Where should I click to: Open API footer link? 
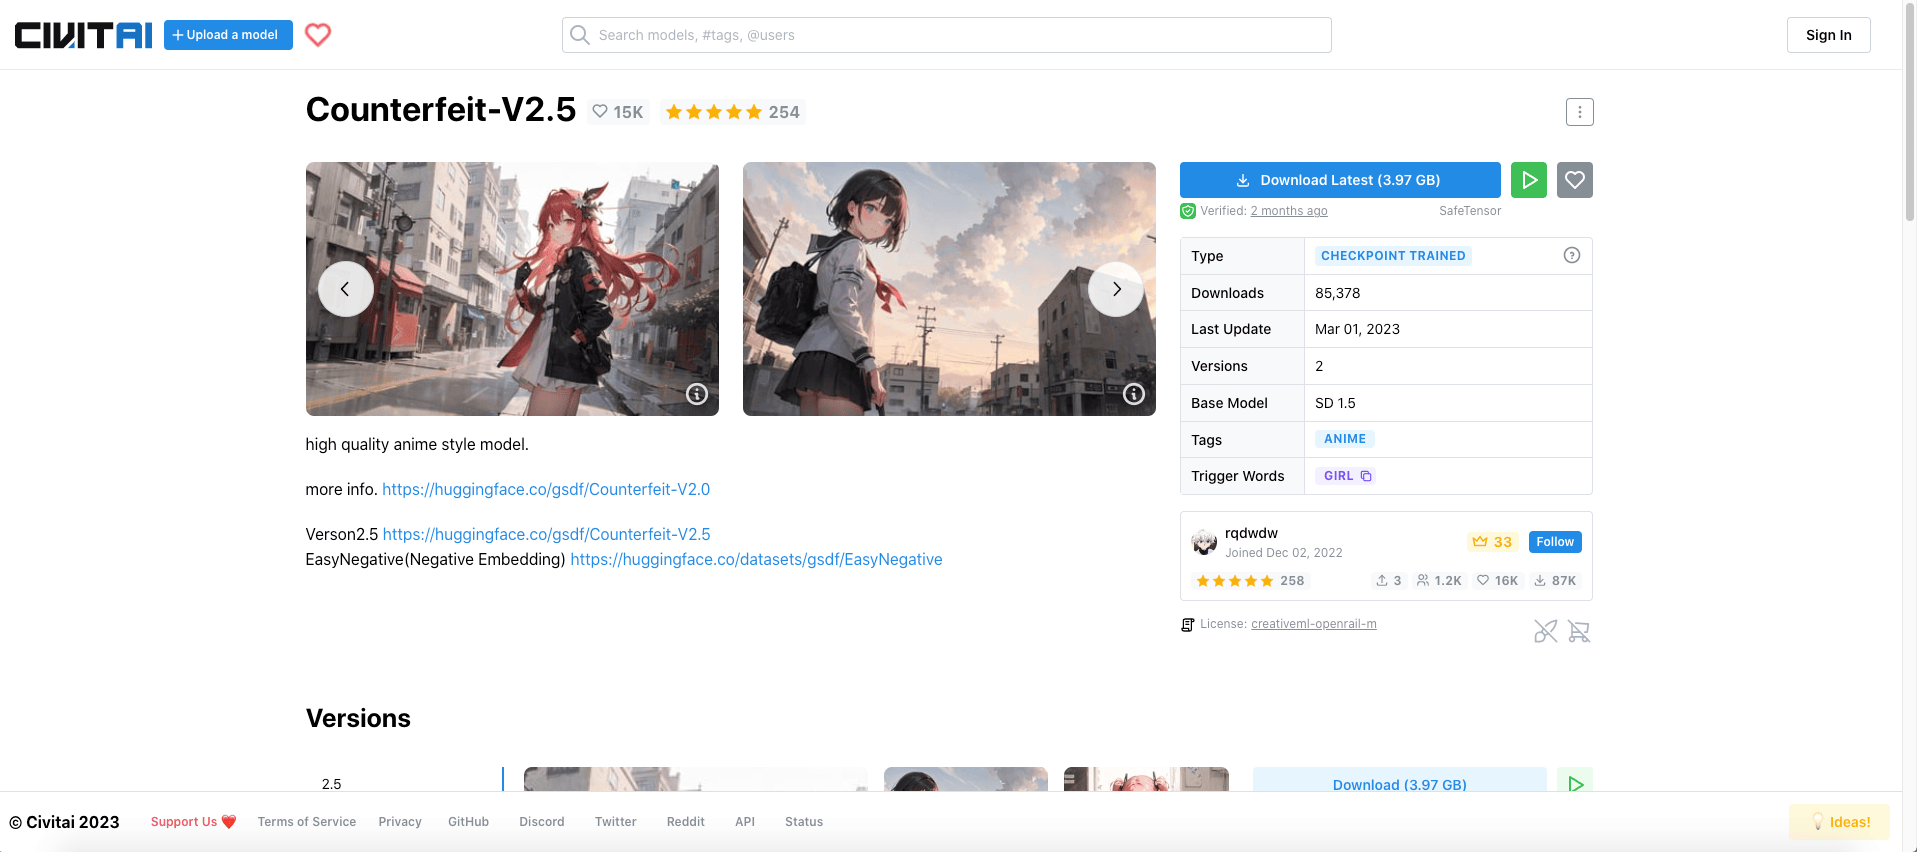(x=745, y=822)
